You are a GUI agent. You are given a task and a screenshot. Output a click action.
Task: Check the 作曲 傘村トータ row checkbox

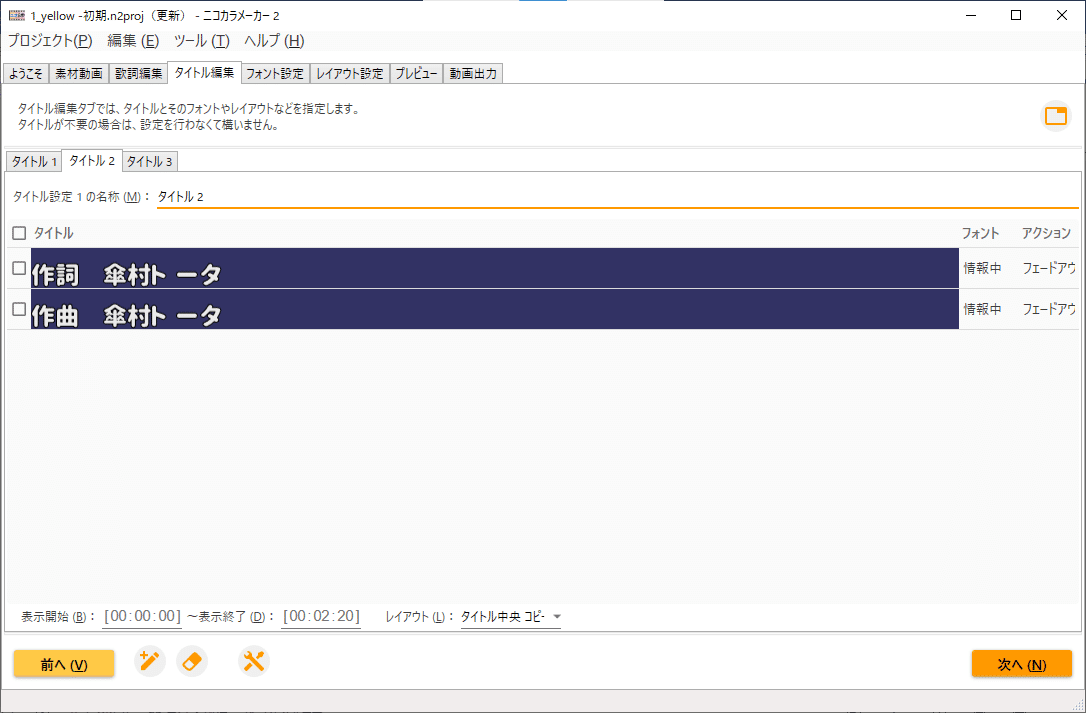pos(17,309)
